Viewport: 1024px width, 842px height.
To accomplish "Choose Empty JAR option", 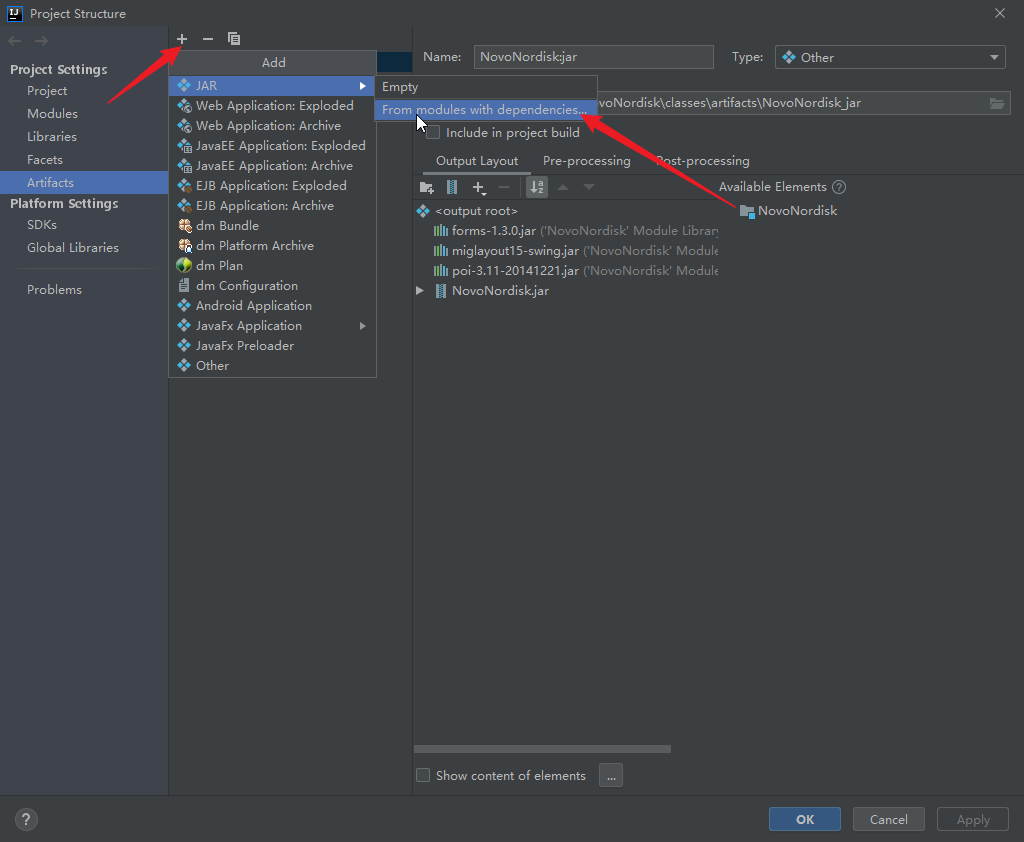I will click(x=486, y=87).
